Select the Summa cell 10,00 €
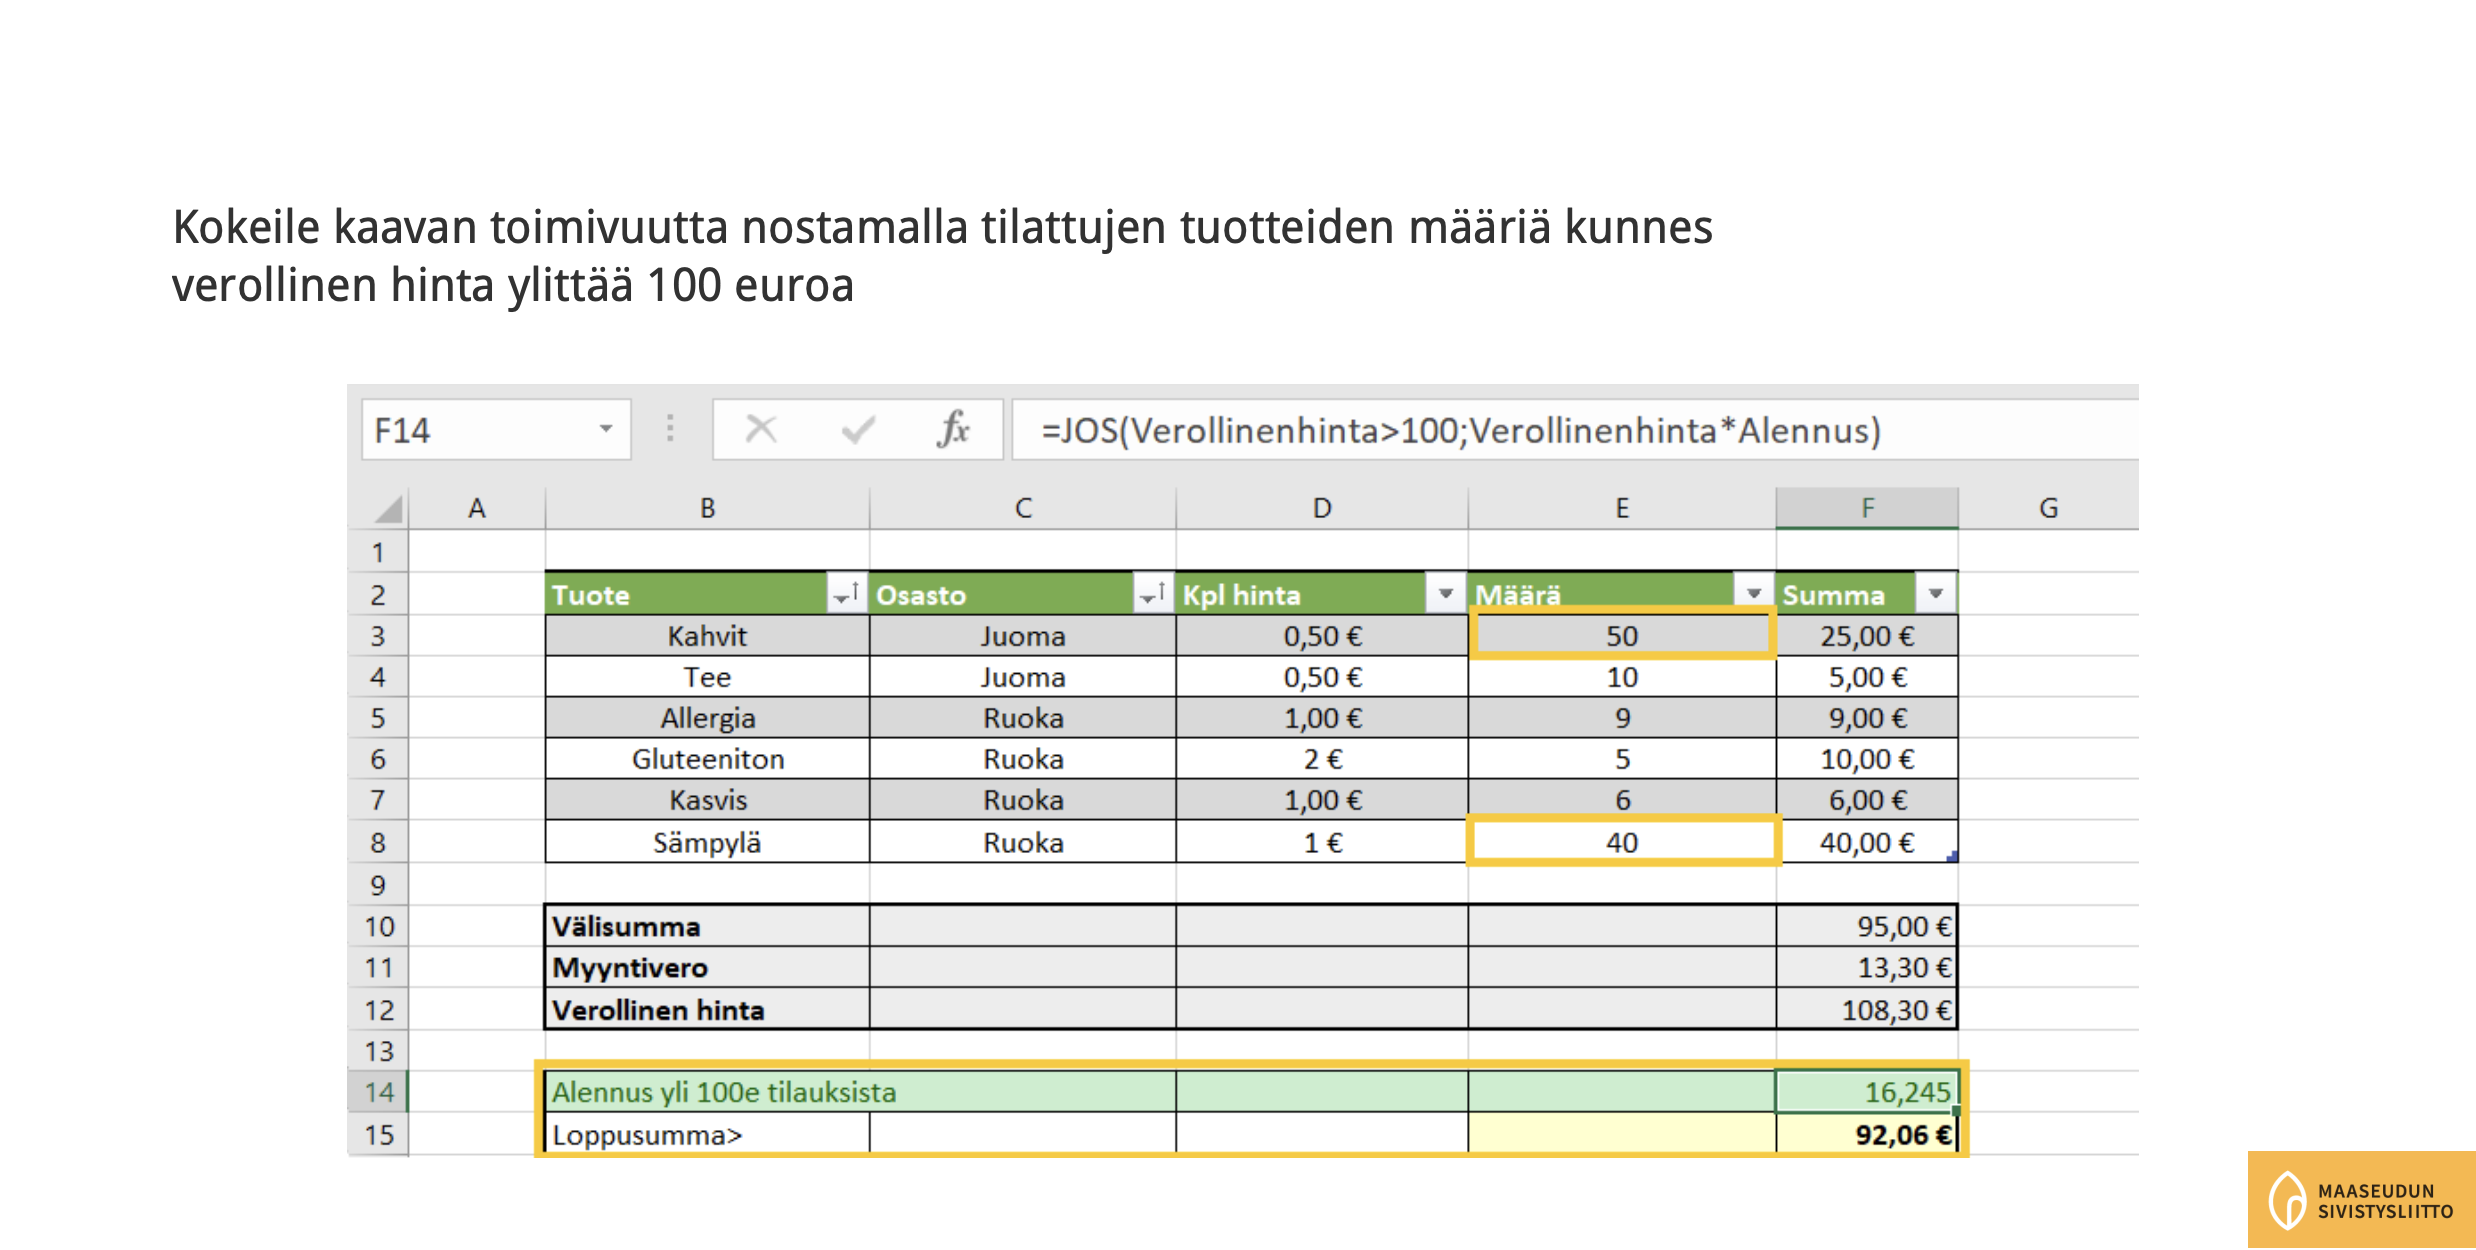This screenshot has width=2476, height=1250. tap(1867, 759)
